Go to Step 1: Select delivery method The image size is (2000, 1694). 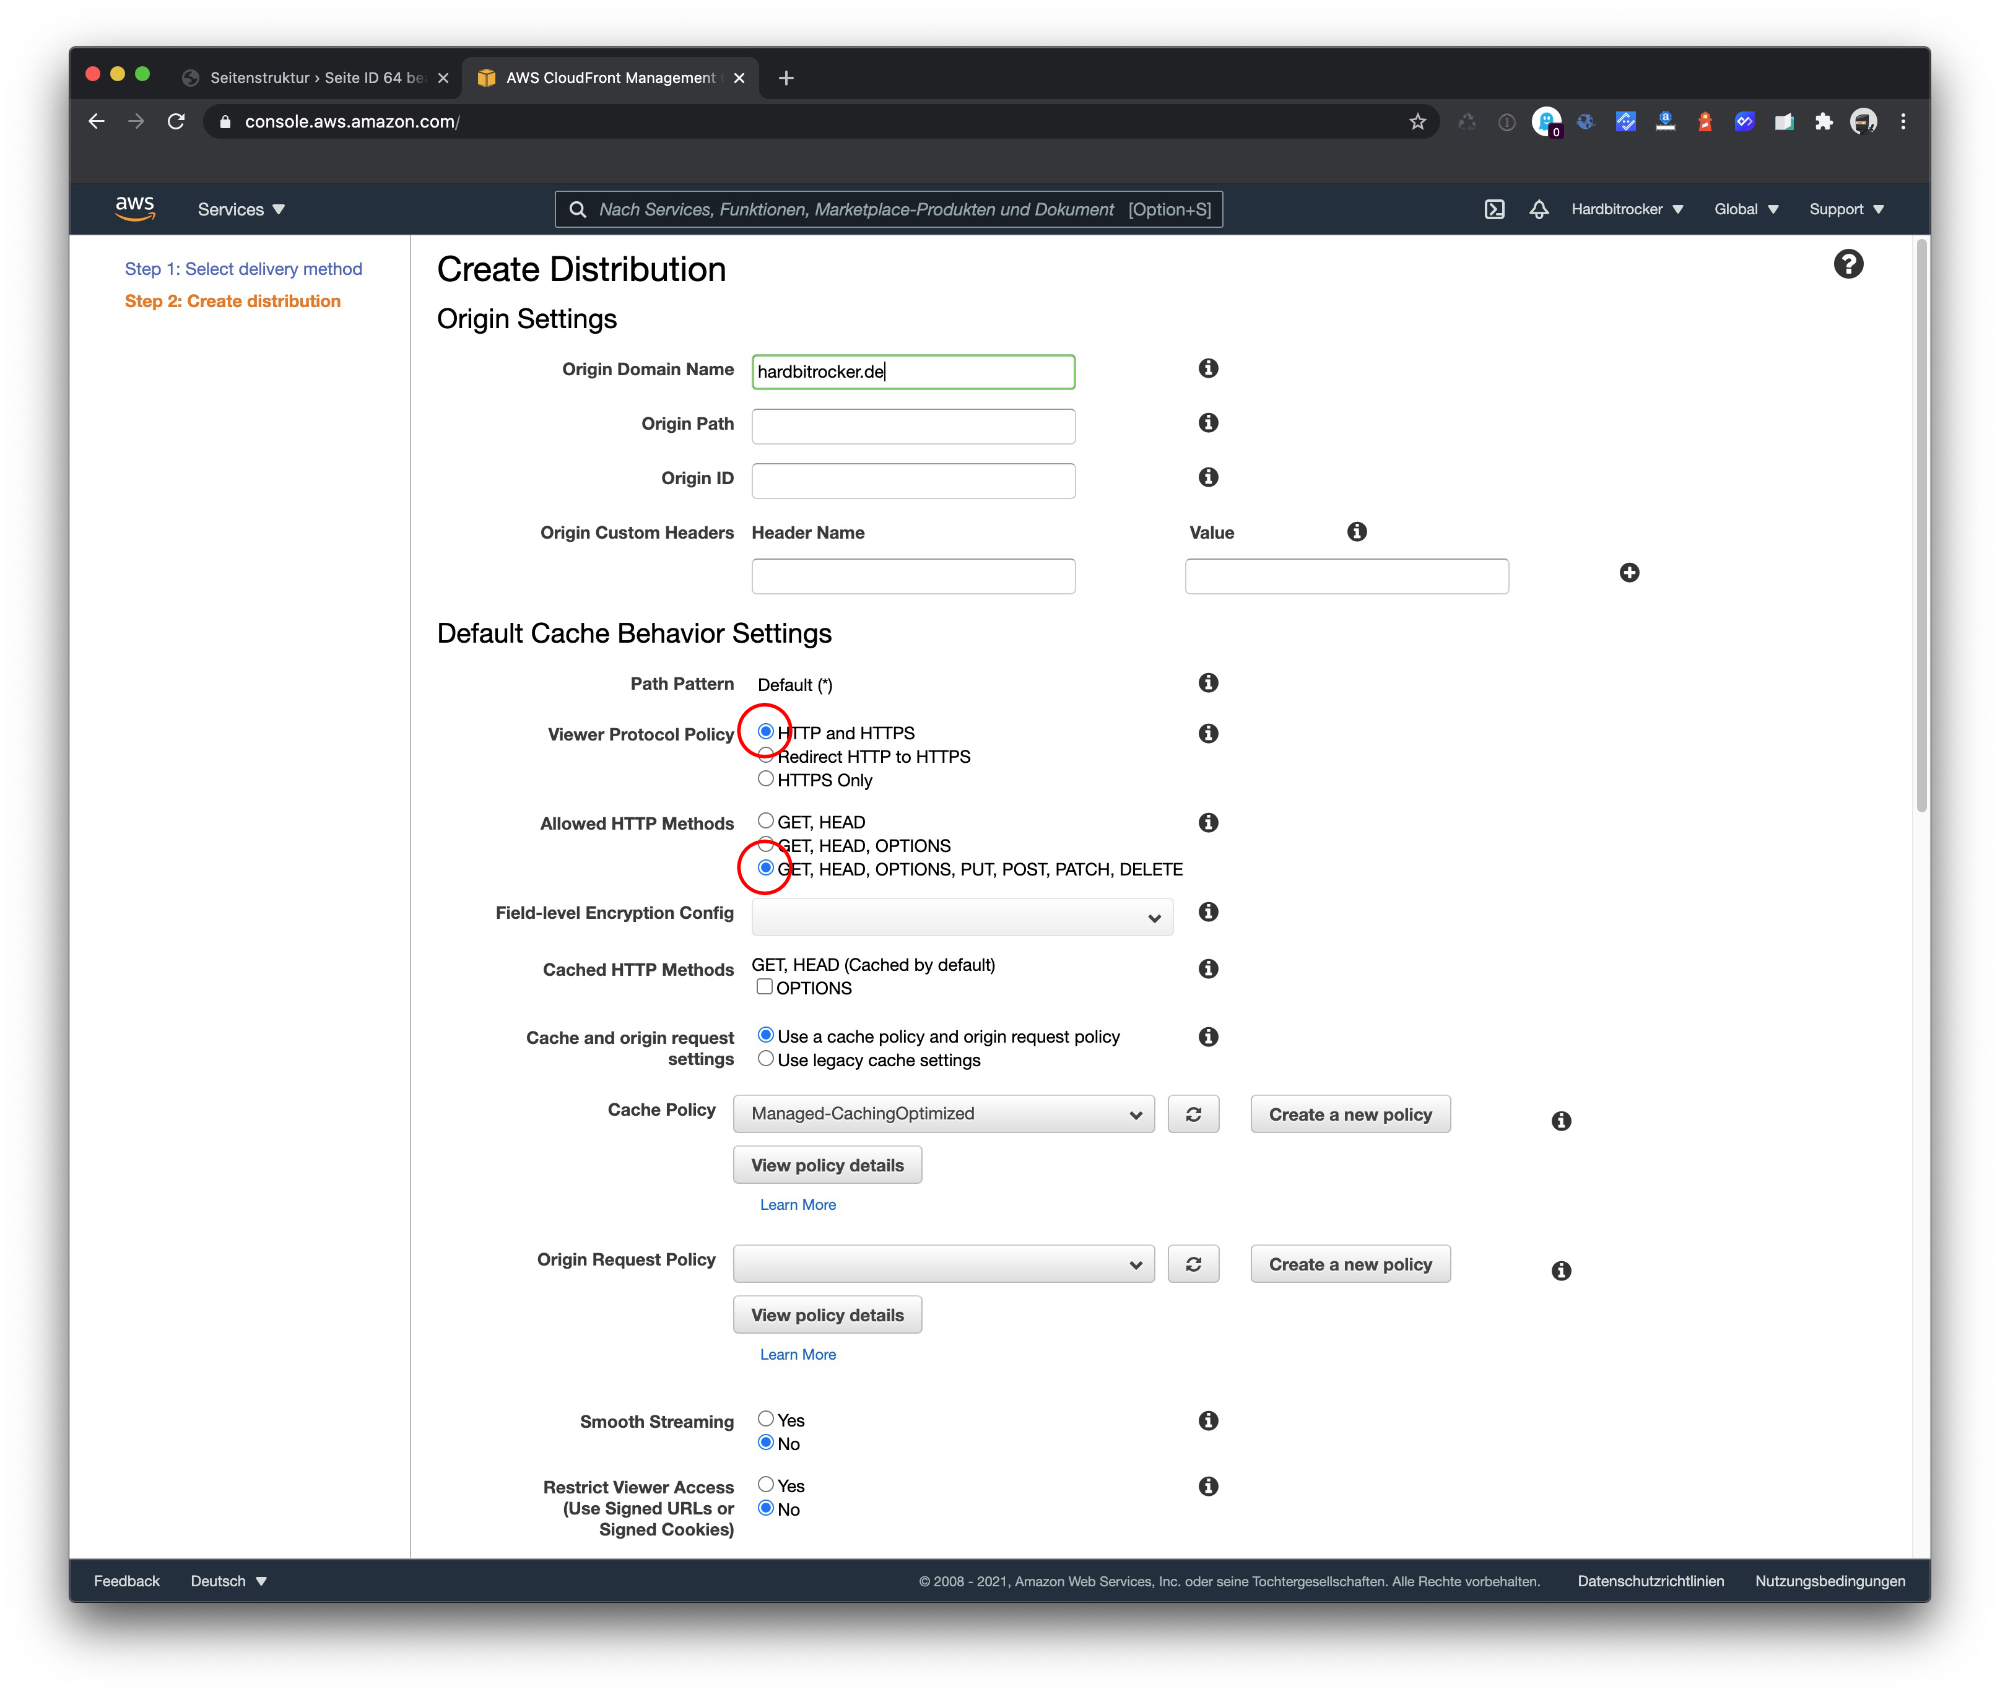pyautogui.click(x=243, y=269)
